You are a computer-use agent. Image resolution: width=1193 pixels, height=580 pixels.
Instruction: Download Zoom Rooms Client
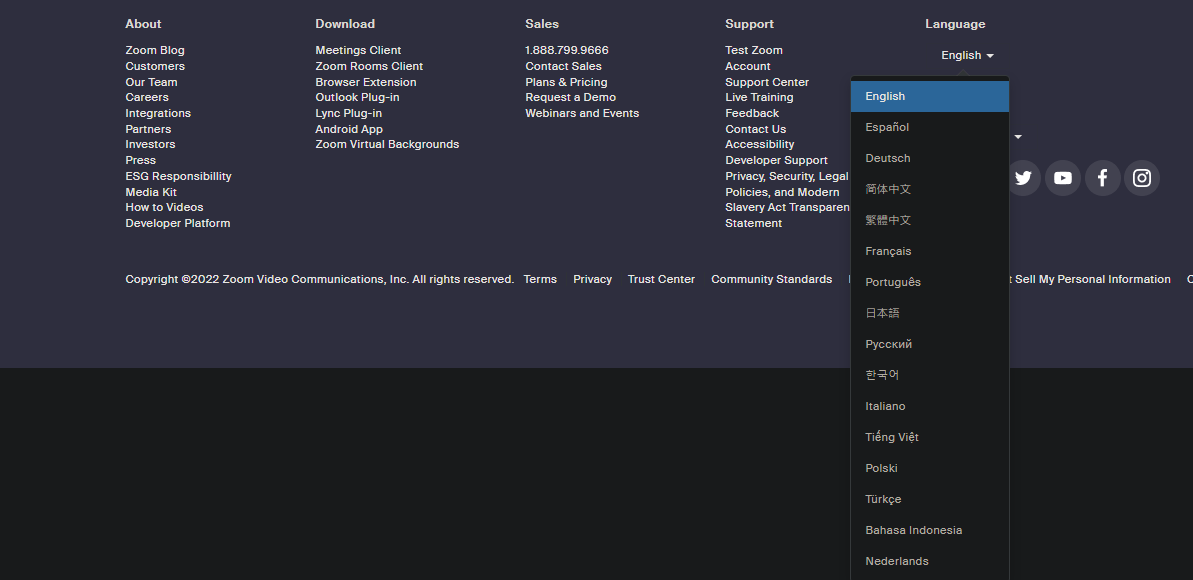point(369,66)
